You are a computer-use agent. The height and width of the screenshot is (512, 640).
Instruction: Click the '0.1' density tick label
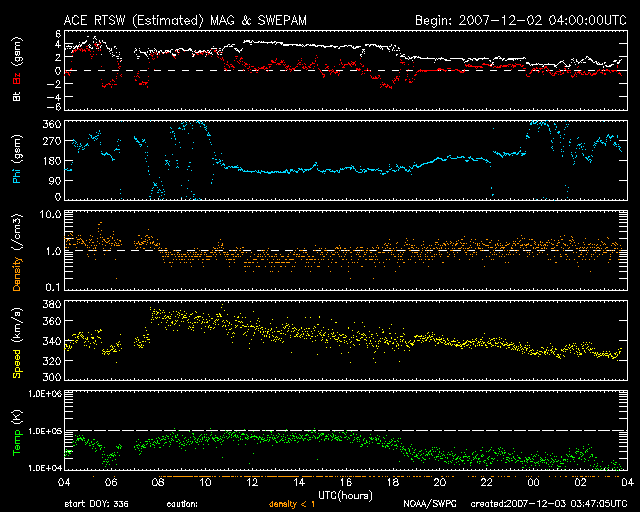tap(53, 287)
